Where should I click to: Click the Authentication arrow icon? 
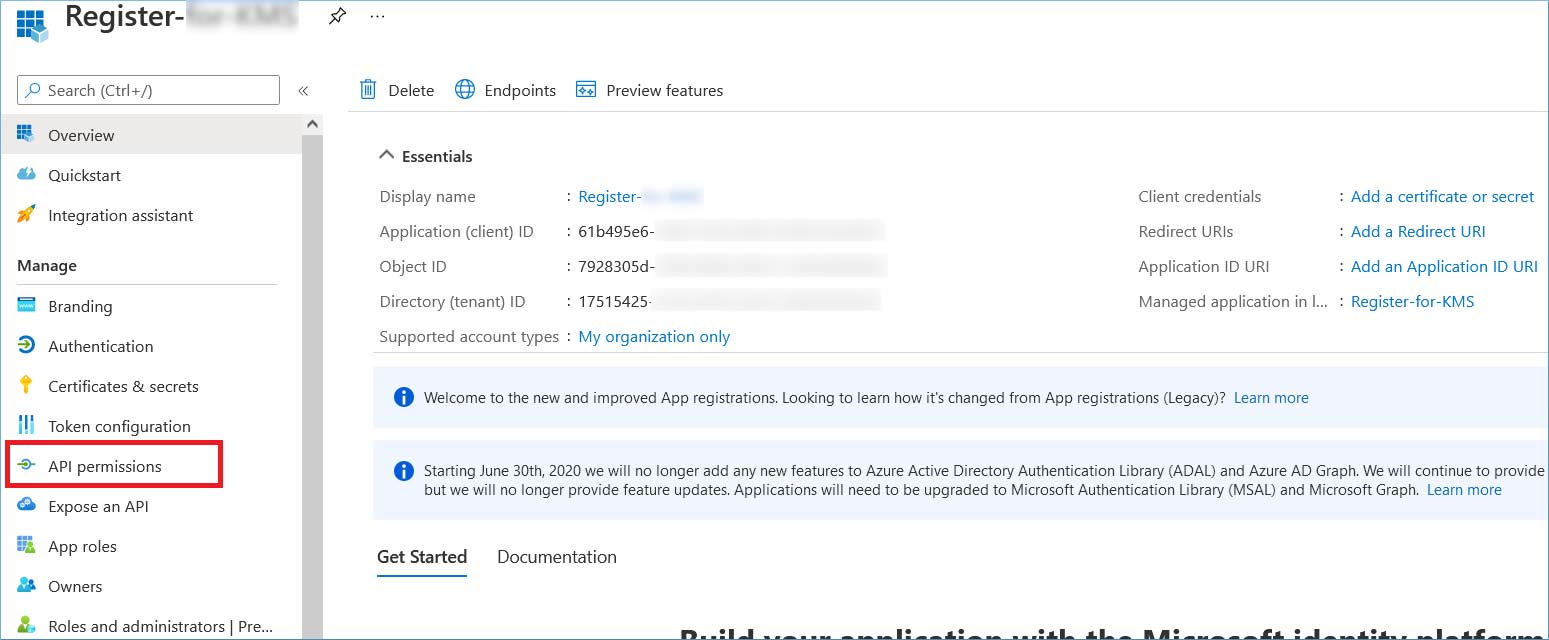[x=26, y=346]
